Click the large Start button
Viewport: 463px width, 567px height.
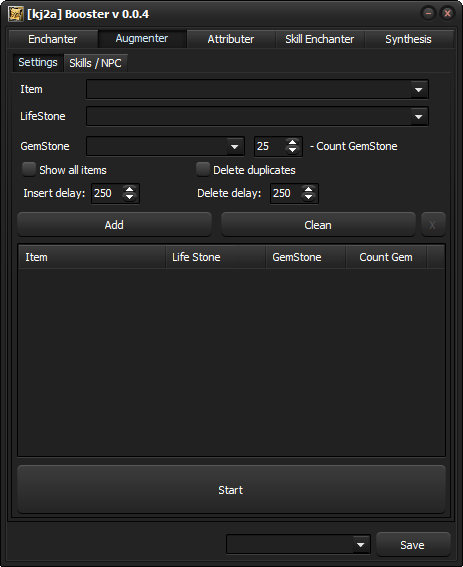click(231, 490)
